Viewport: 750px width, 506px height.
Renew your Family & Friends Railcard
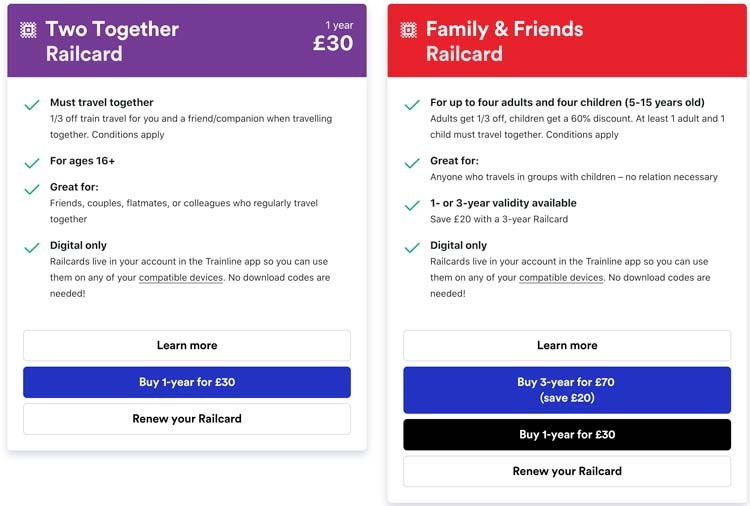click(567, 472)
